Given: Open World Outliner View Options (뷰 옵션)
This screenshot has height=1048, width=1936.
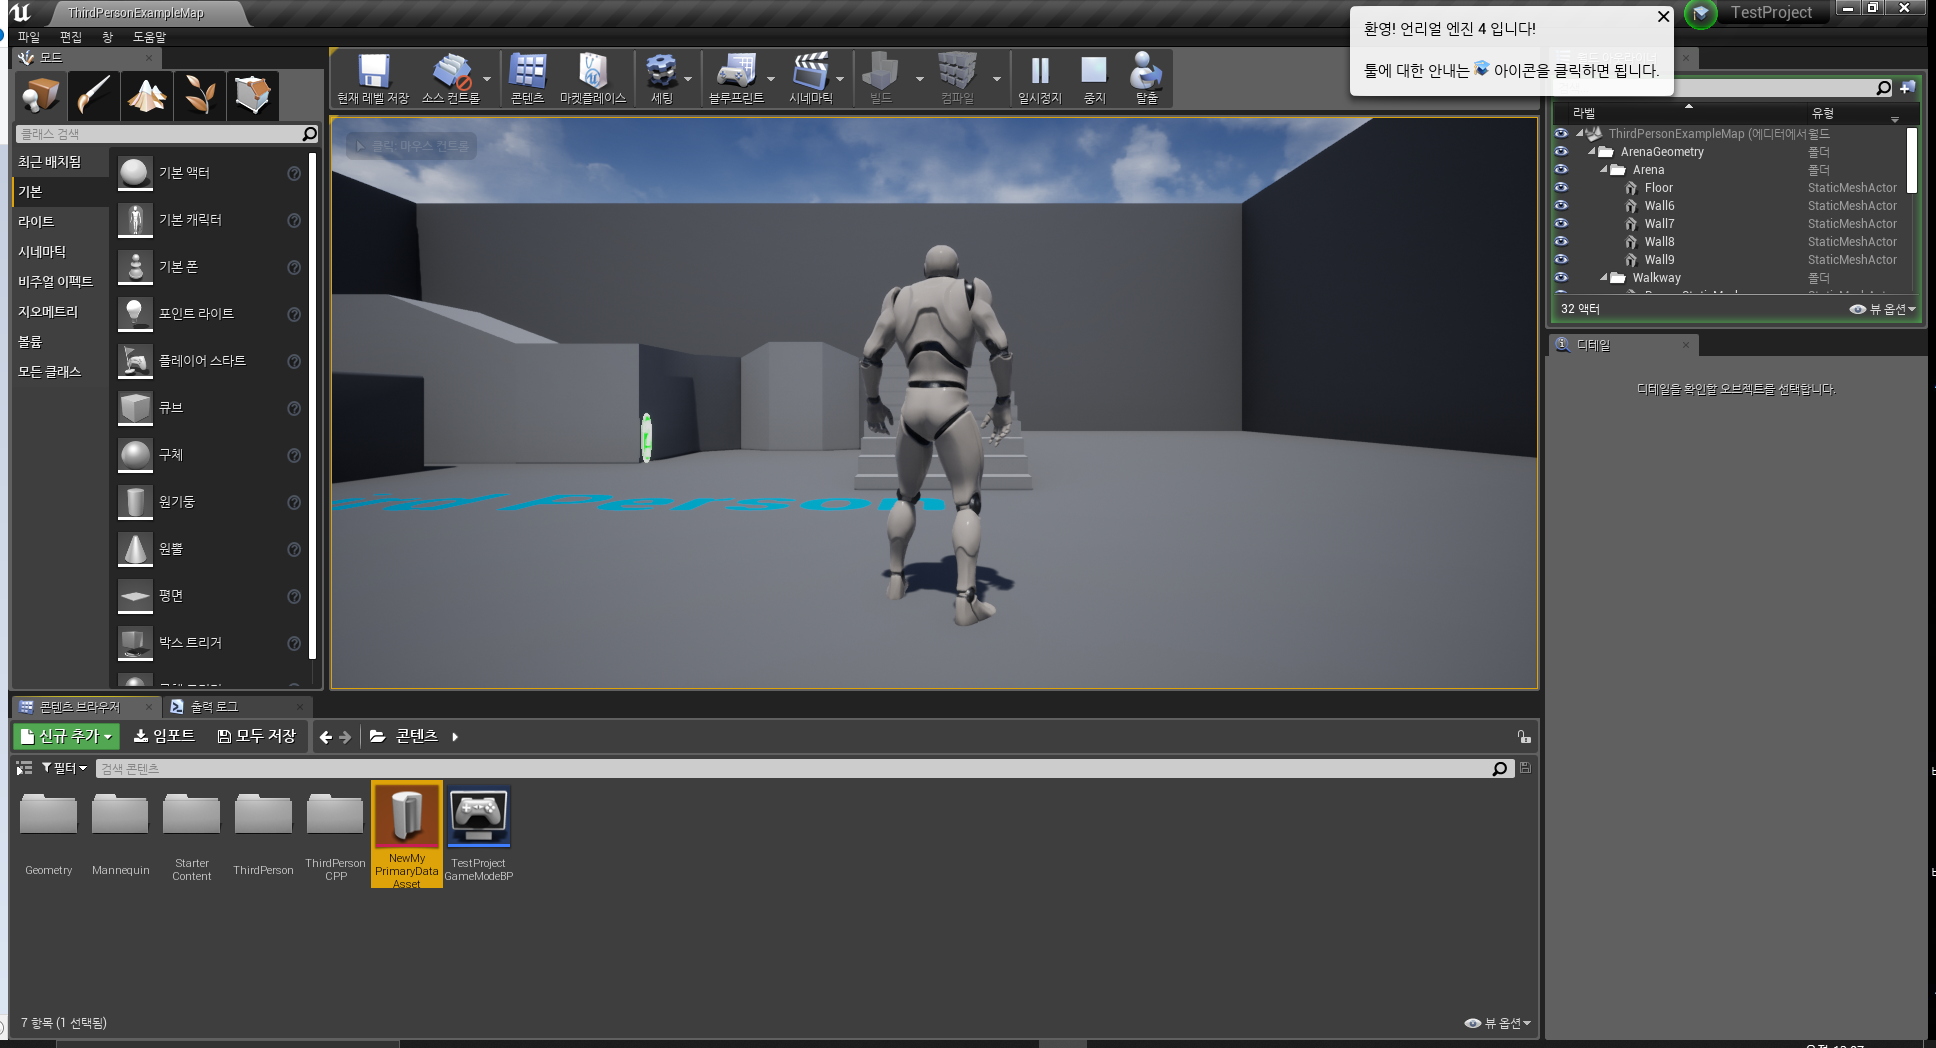Looking at the screenshot, I should pos(1883,310).
